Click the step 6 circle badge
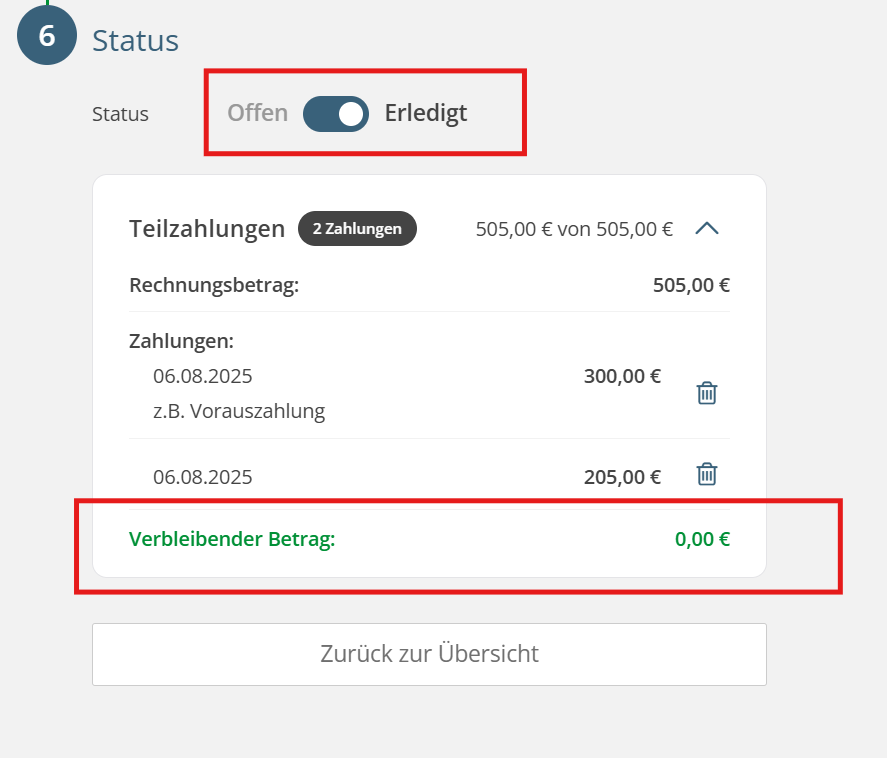This screenshot has width=887, height=758. [x=47, y=35]
